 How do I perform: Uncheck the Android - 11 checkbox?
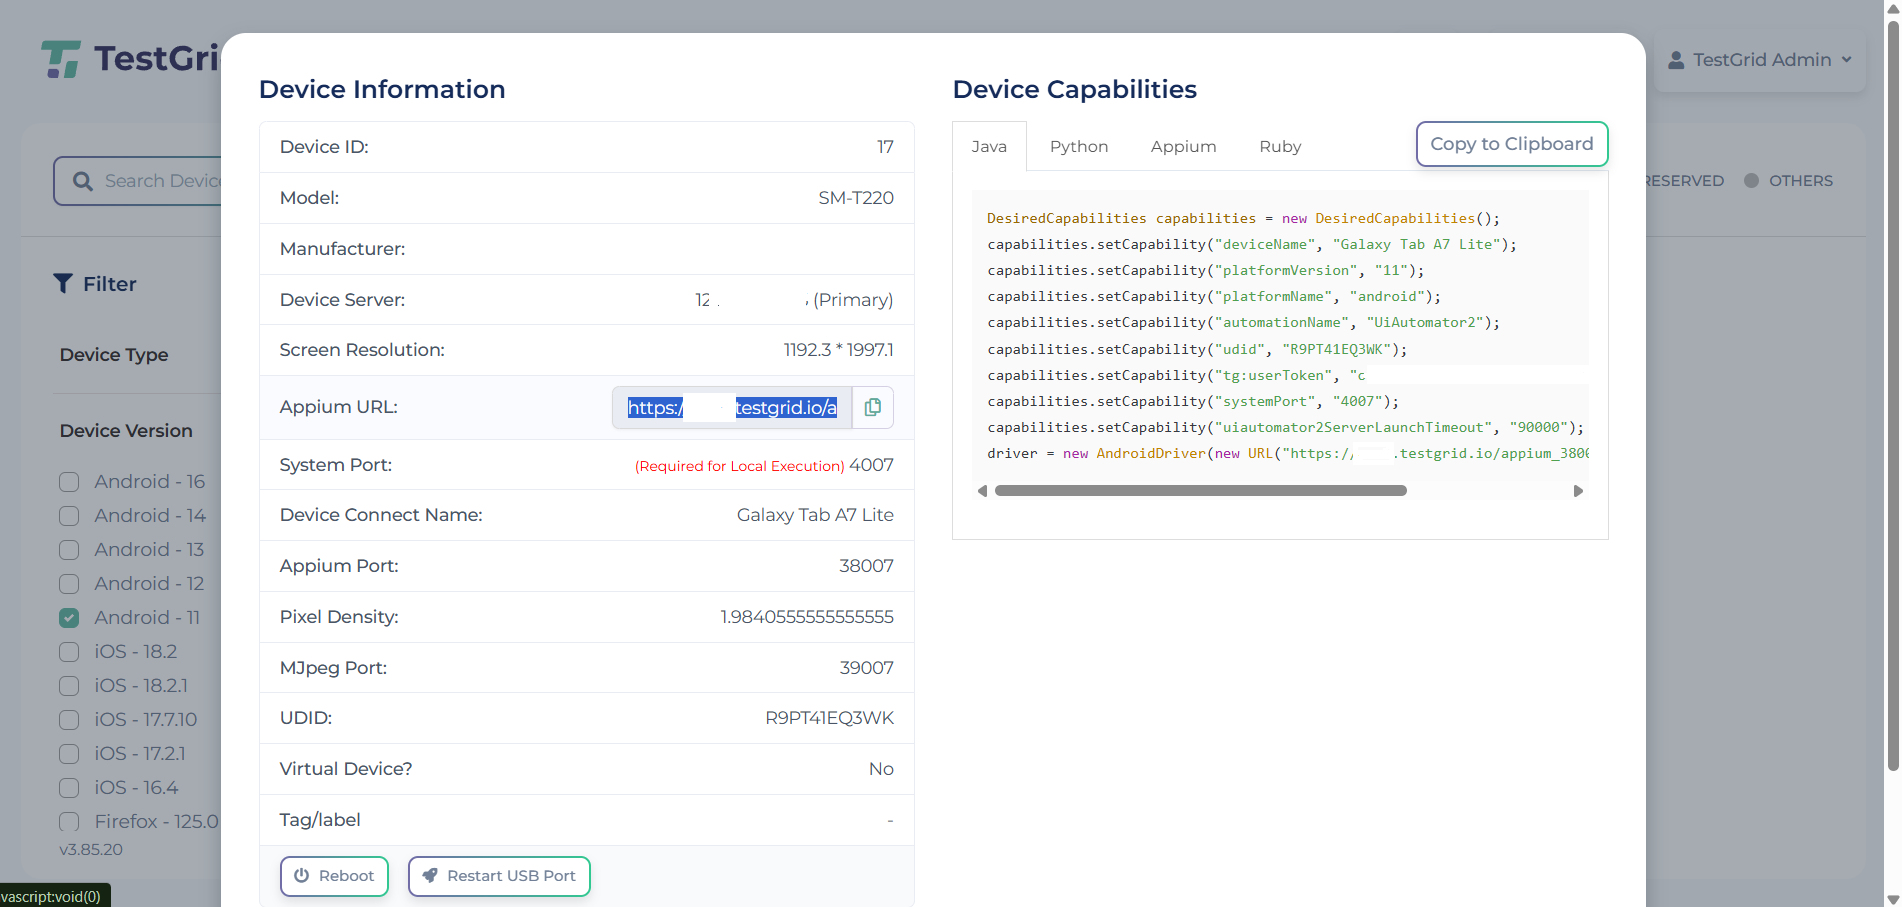(x=69, y=618)
